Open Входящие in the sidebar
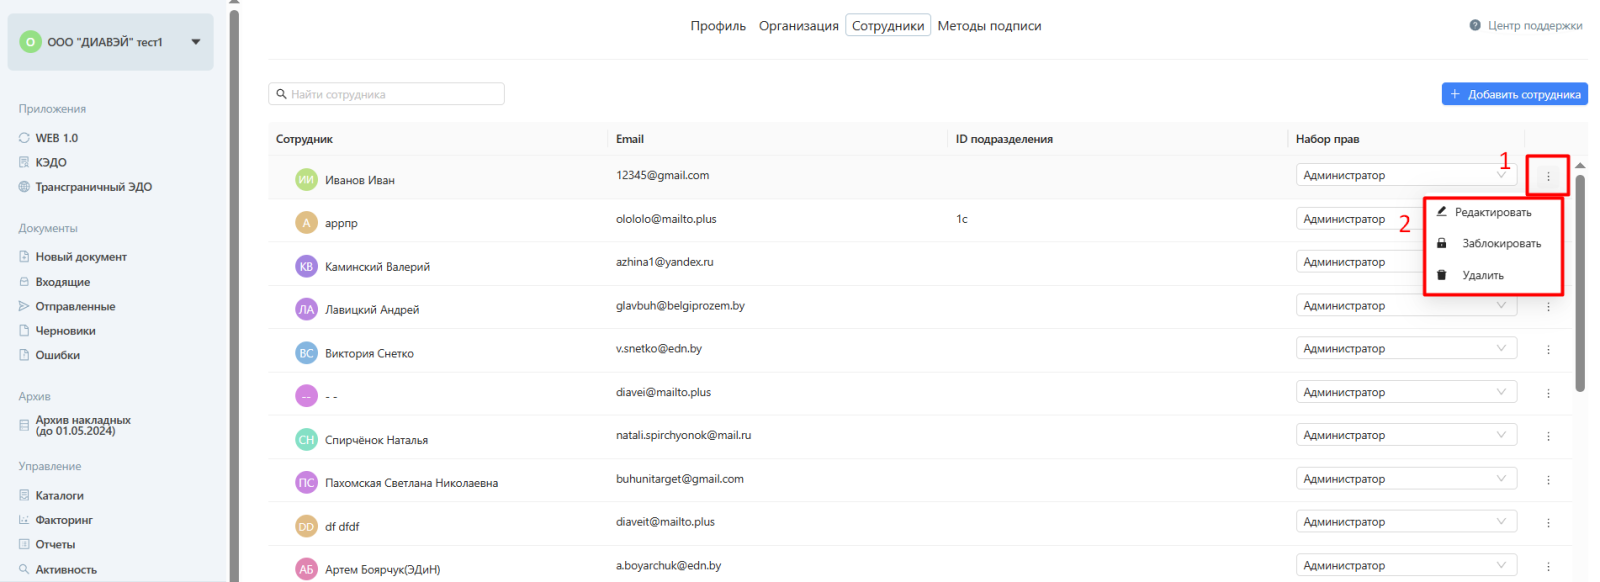The image size is (1600, 582). tap(62, 282)
